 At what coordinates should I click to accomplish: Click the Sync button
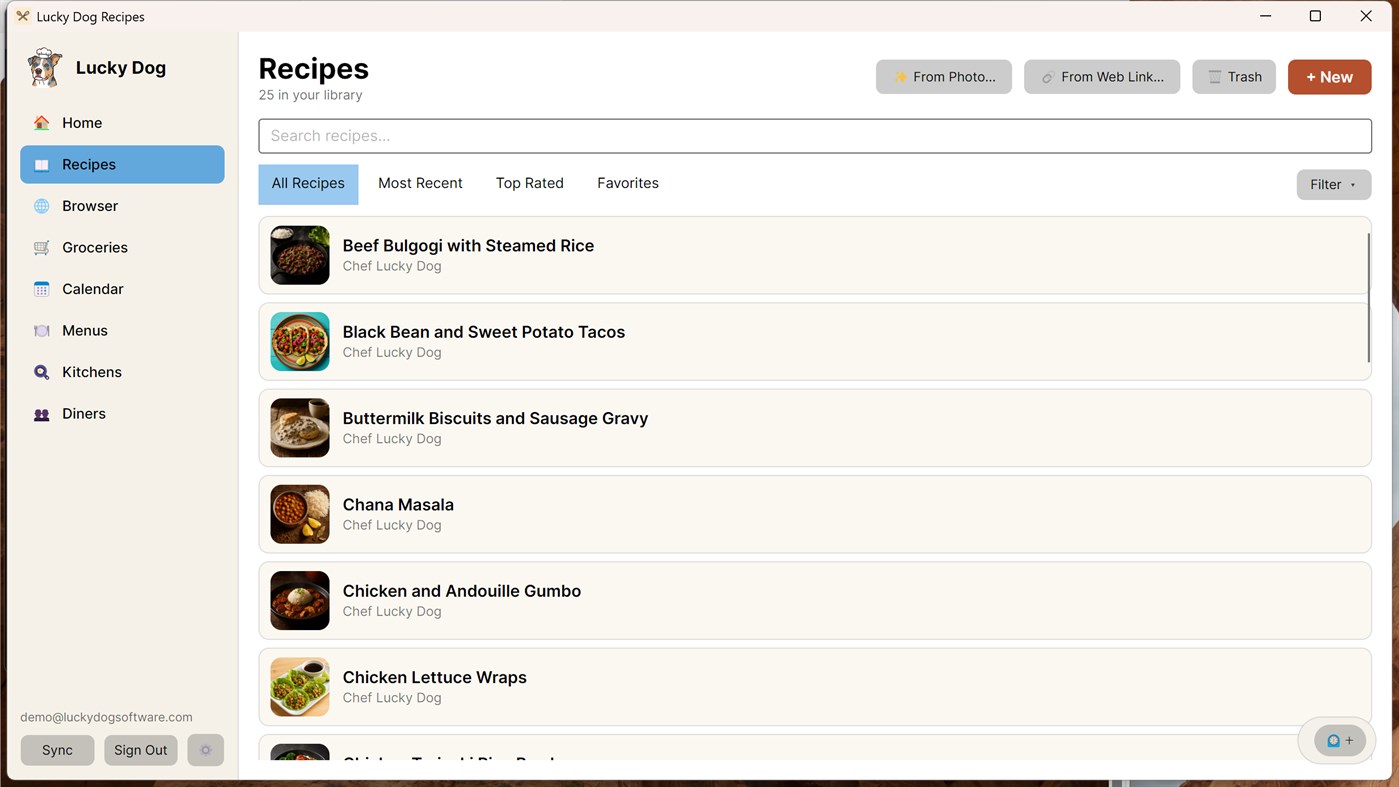tap(57, 750)
